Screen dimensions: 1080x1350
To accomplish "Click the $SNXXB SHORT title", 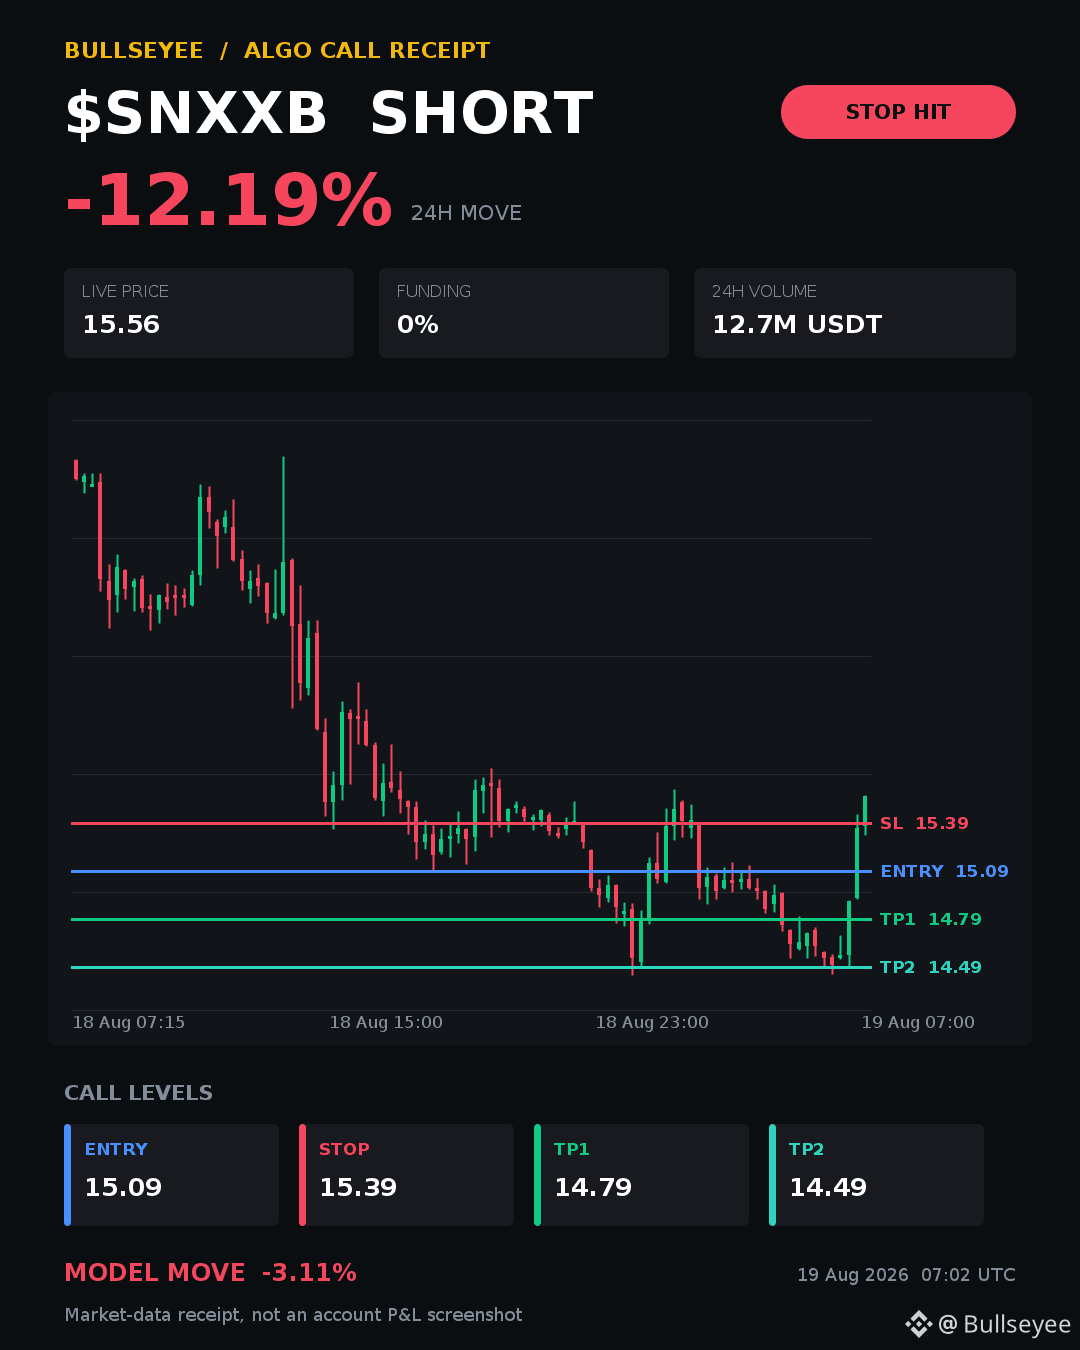I will click(329, 113).
